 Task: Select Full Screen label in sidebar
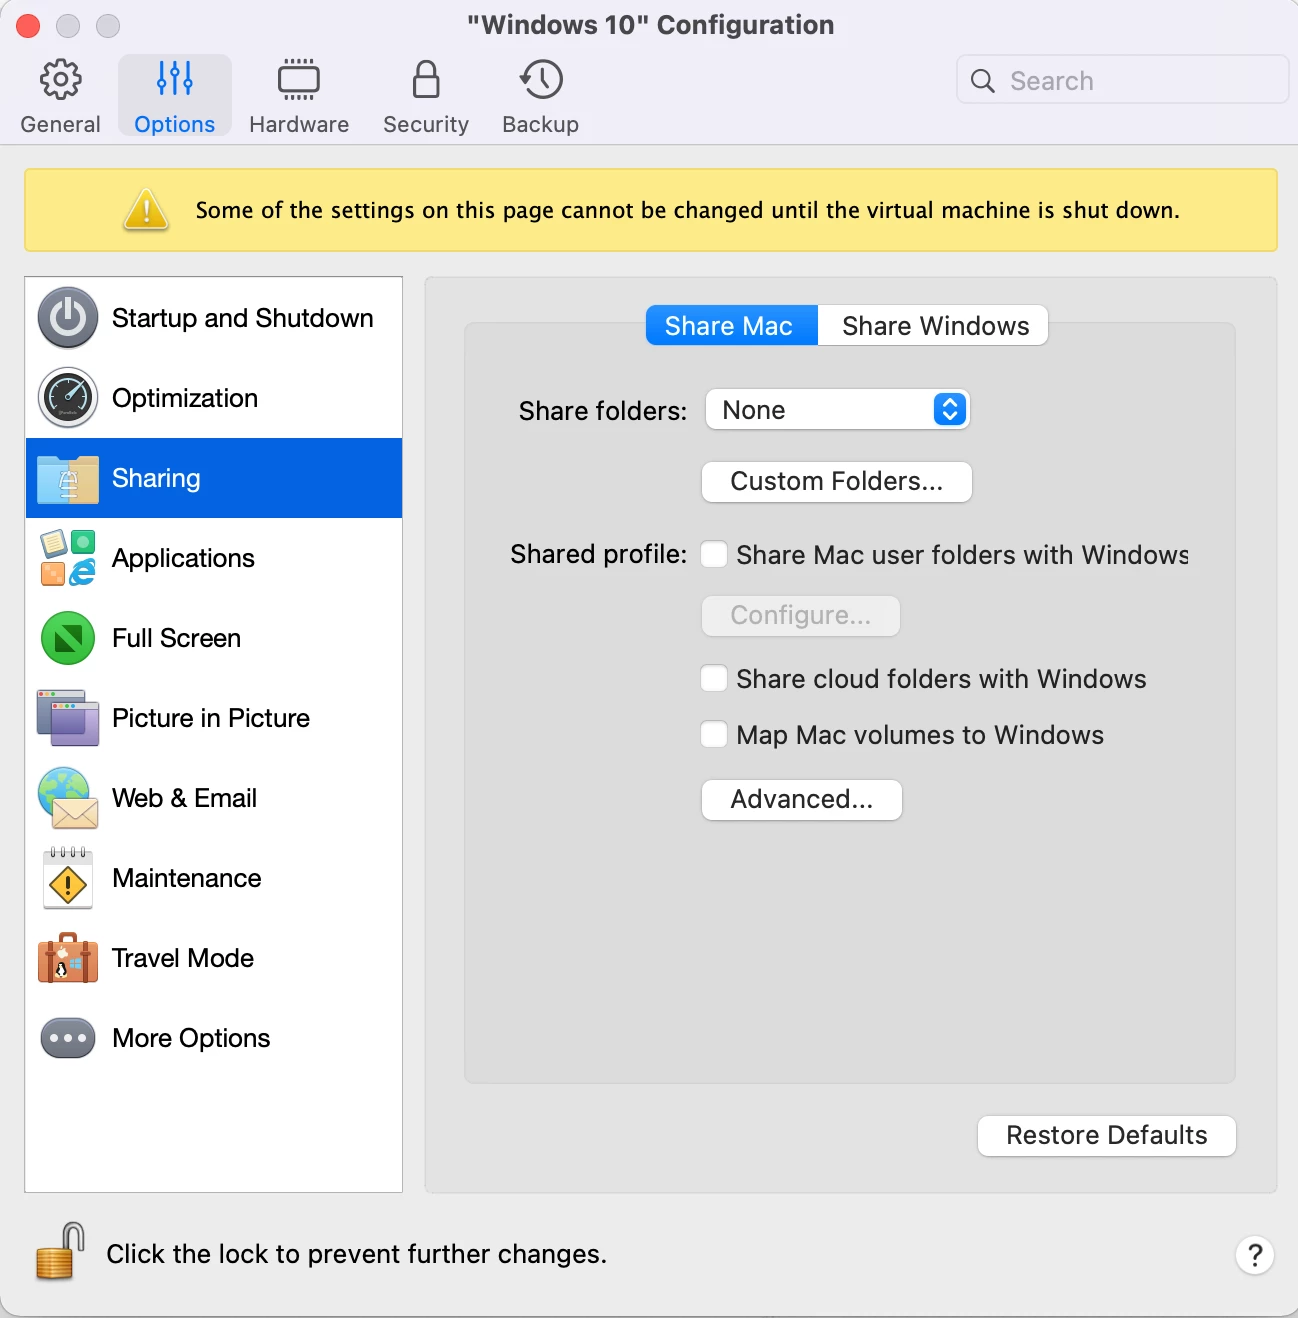[x=176, y=638]
